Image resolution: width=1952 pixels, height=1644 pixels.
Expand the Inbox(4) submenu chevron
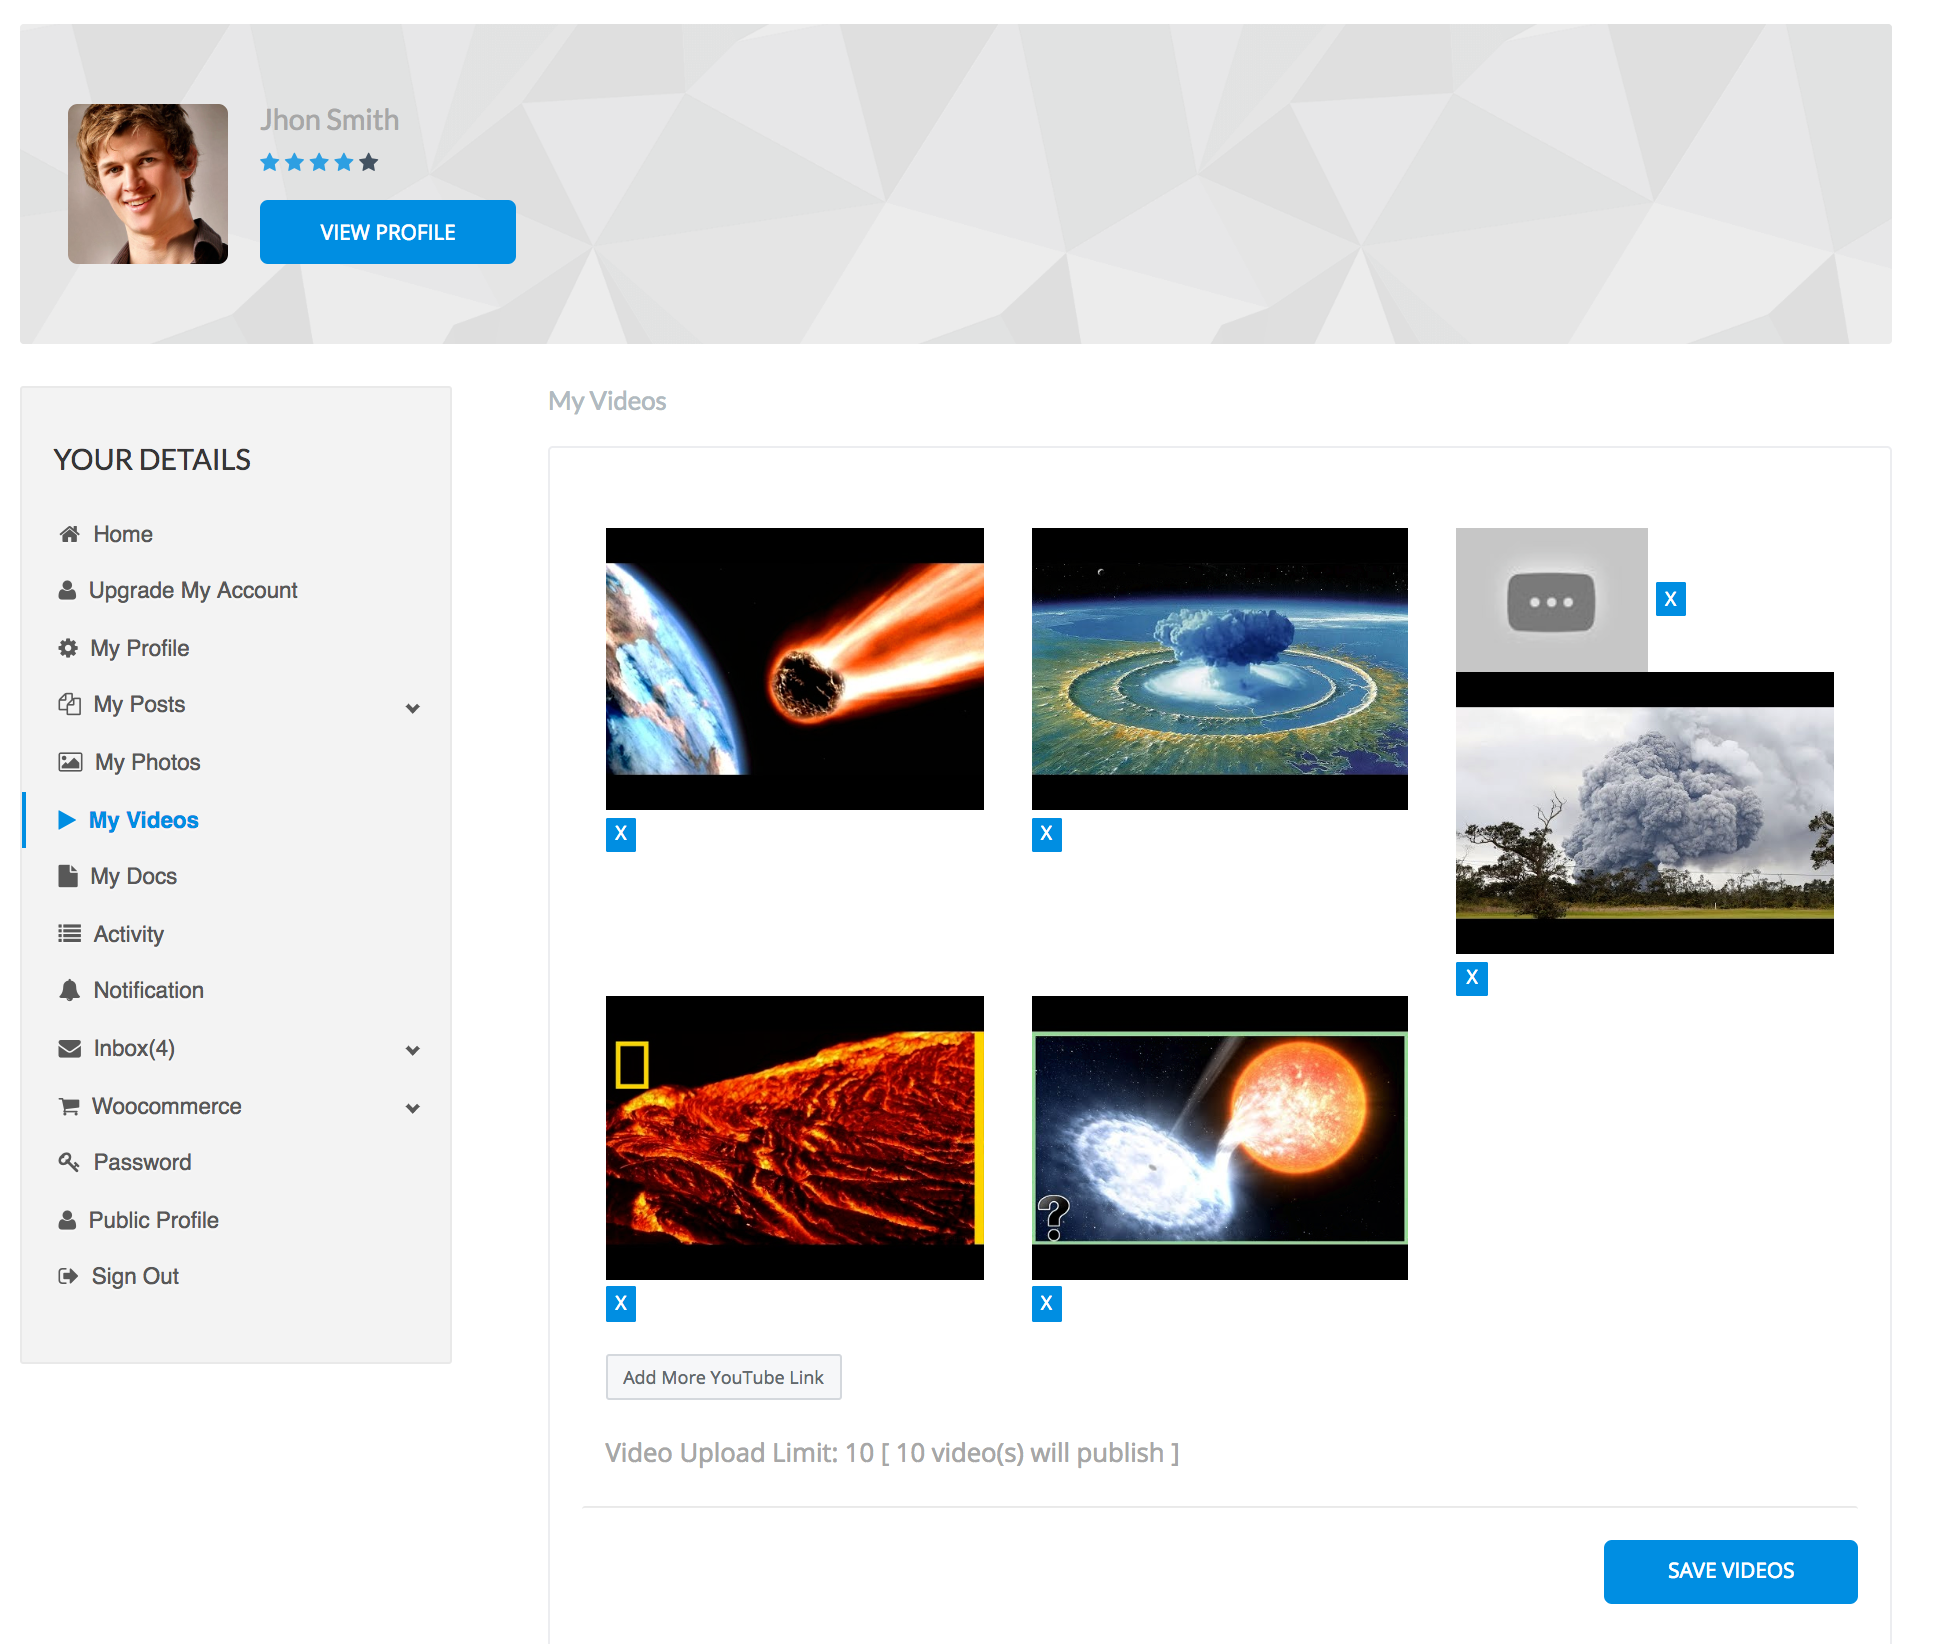tap(412, 1050)
